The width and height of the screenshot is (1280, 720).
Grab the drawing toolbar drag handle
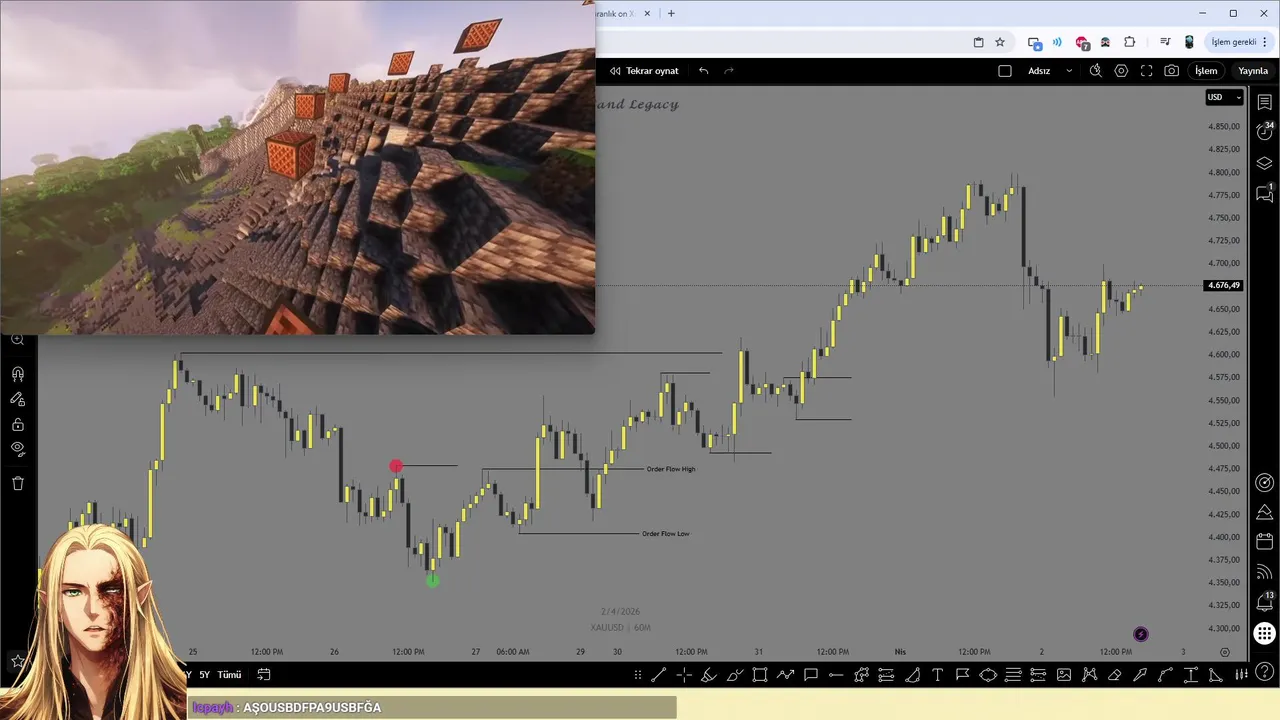(x=638, y=675)
